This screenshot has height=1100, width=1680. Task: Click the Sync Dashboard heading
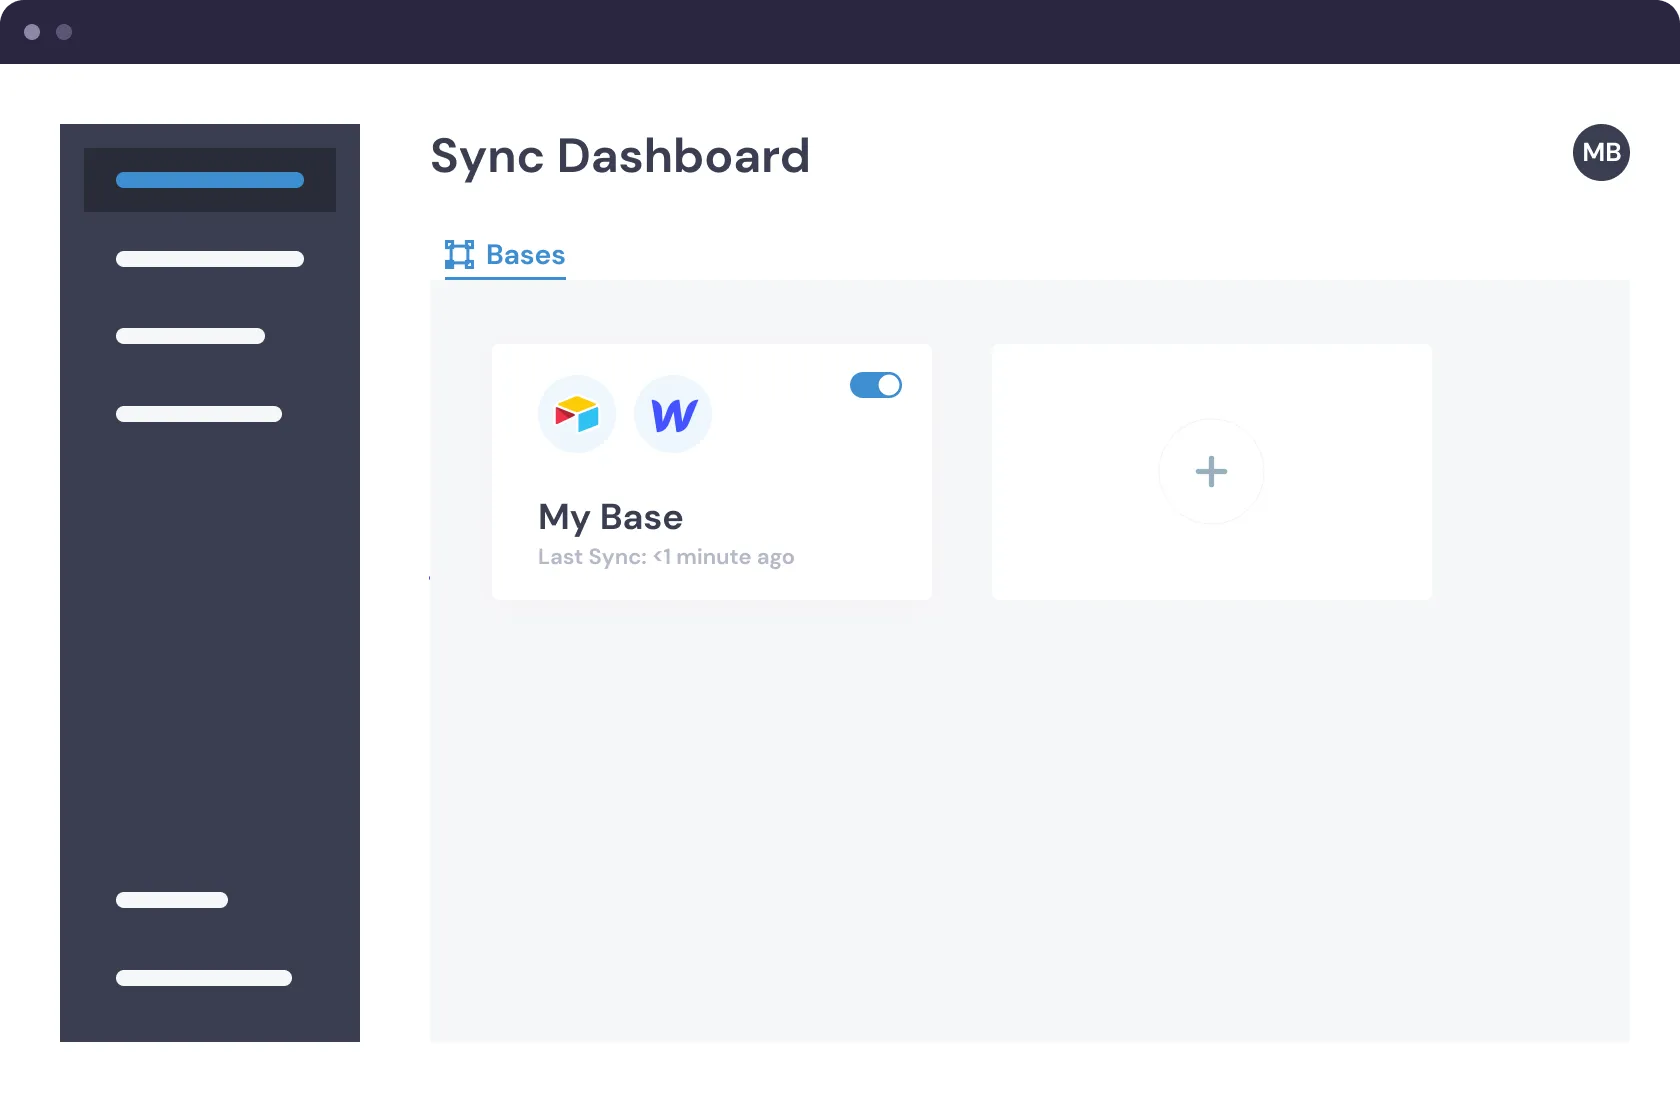click(620, 156)
